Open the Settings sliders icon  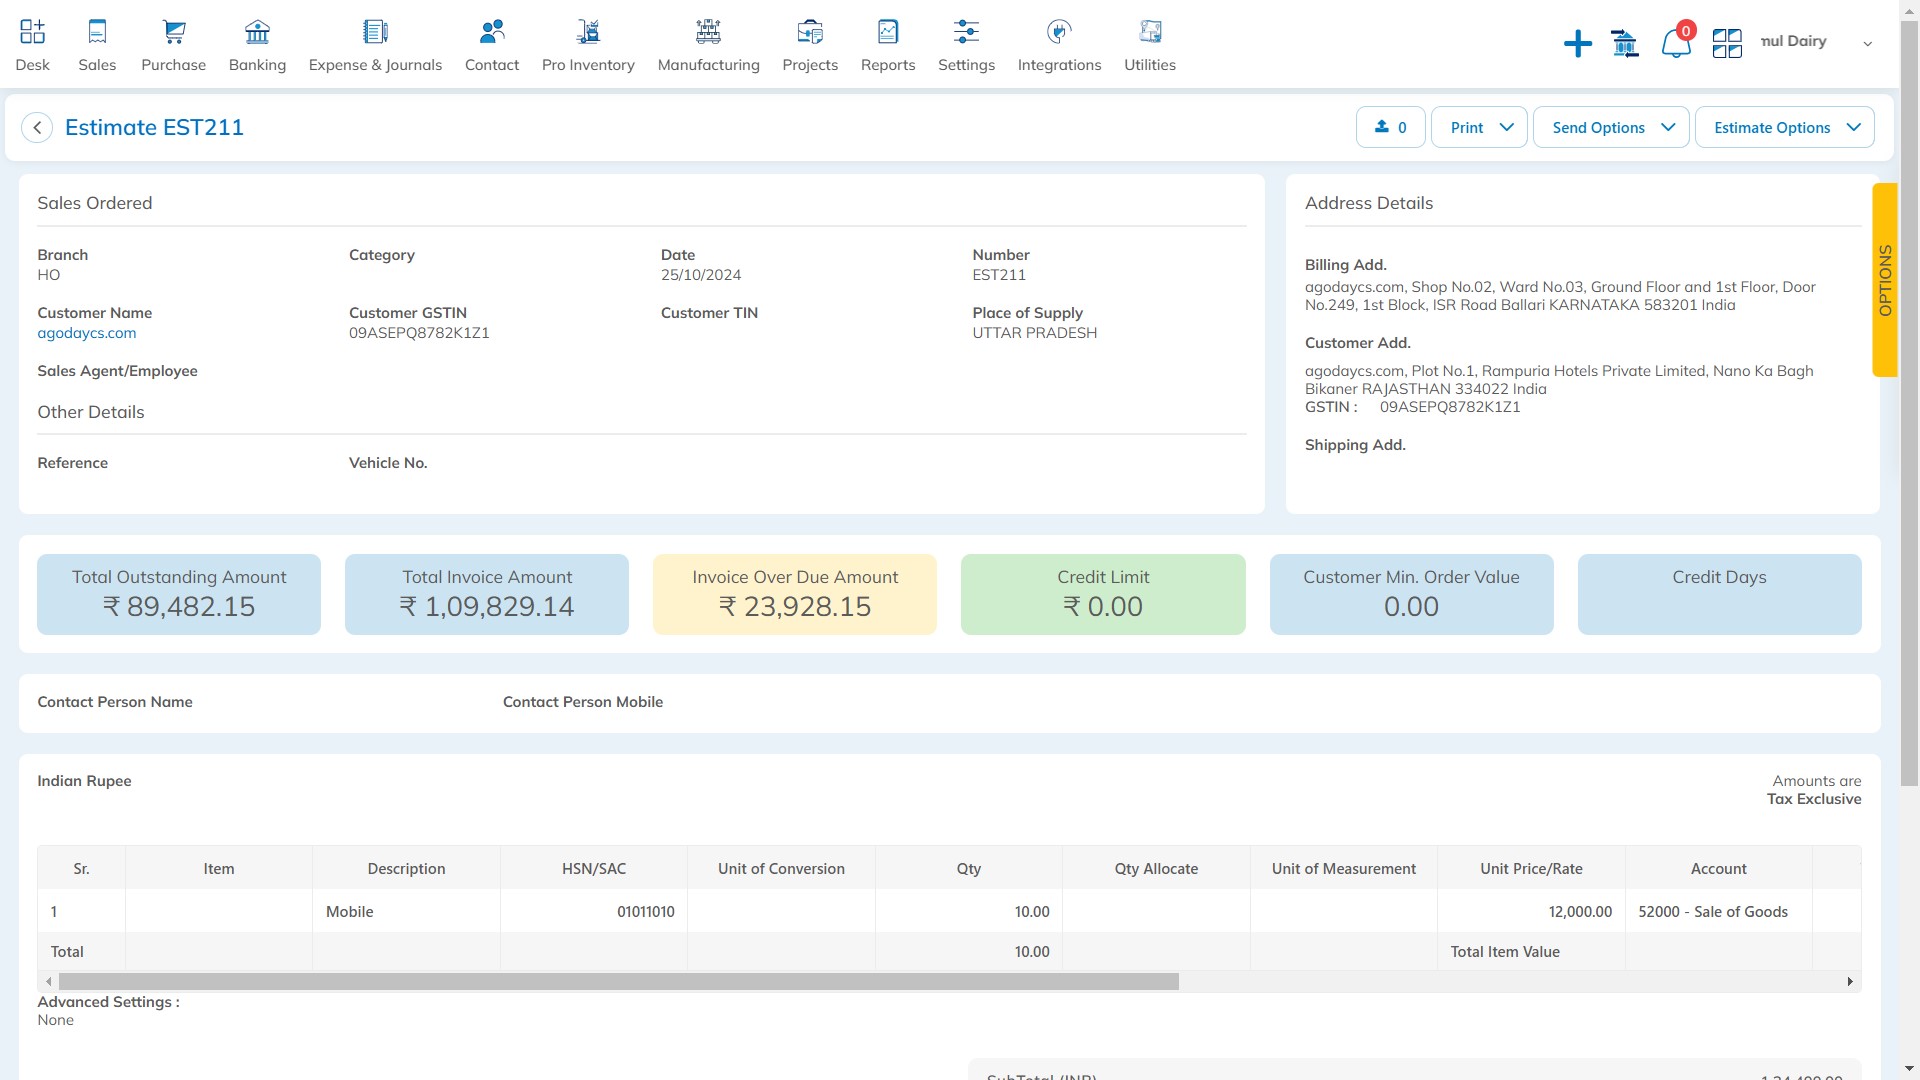click(966, 32)
